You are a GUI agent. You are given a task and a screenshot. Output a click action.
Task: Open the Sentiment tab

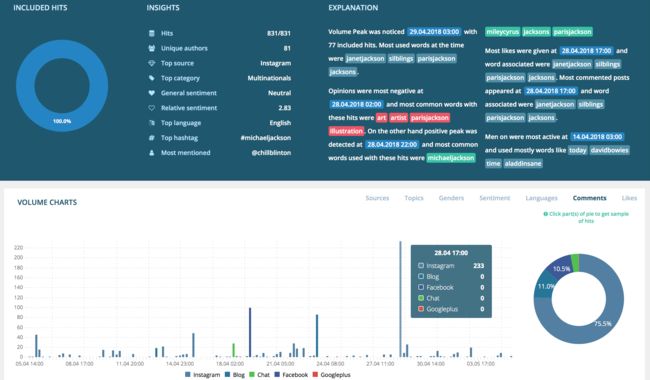click(x=495, y=198)
